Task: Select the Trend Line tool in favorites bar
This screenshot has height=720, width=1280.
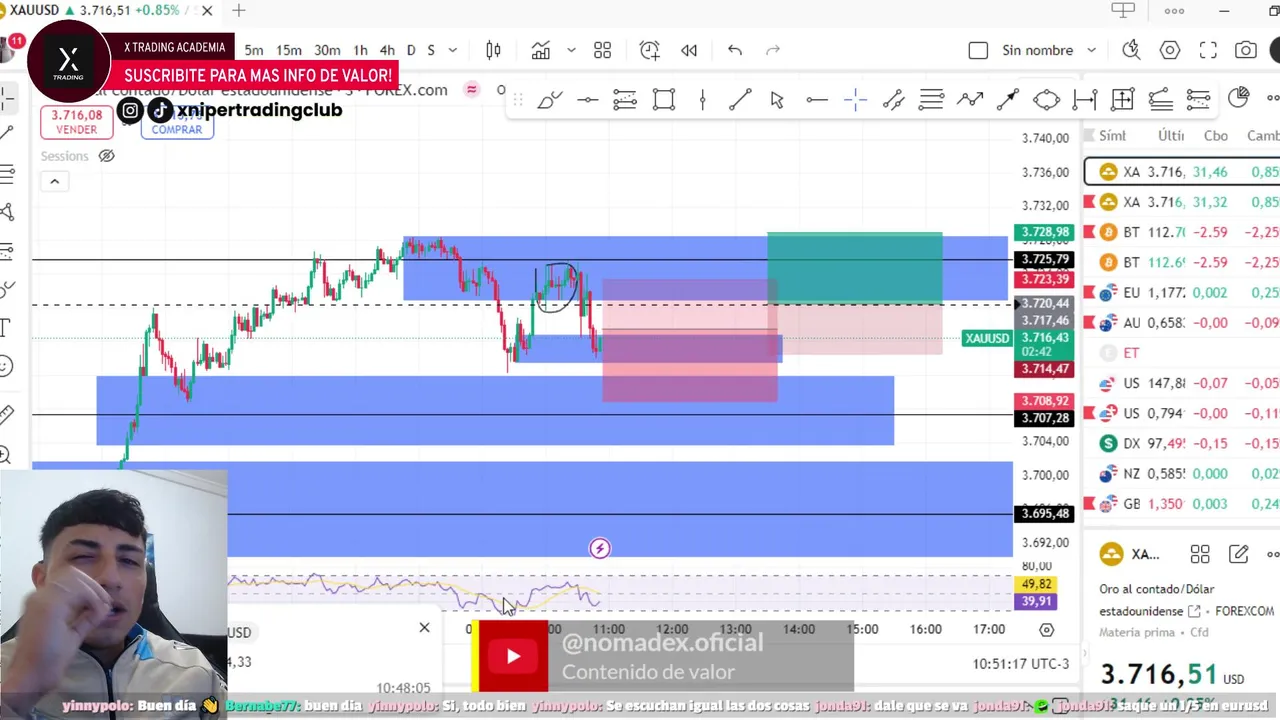Action: click(740, 99)
